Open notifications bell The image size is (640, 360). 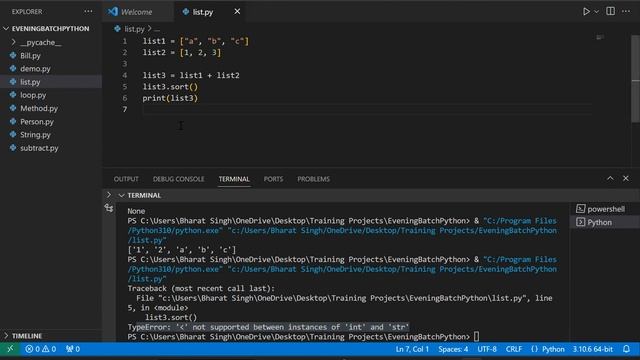tap(626, 349)
